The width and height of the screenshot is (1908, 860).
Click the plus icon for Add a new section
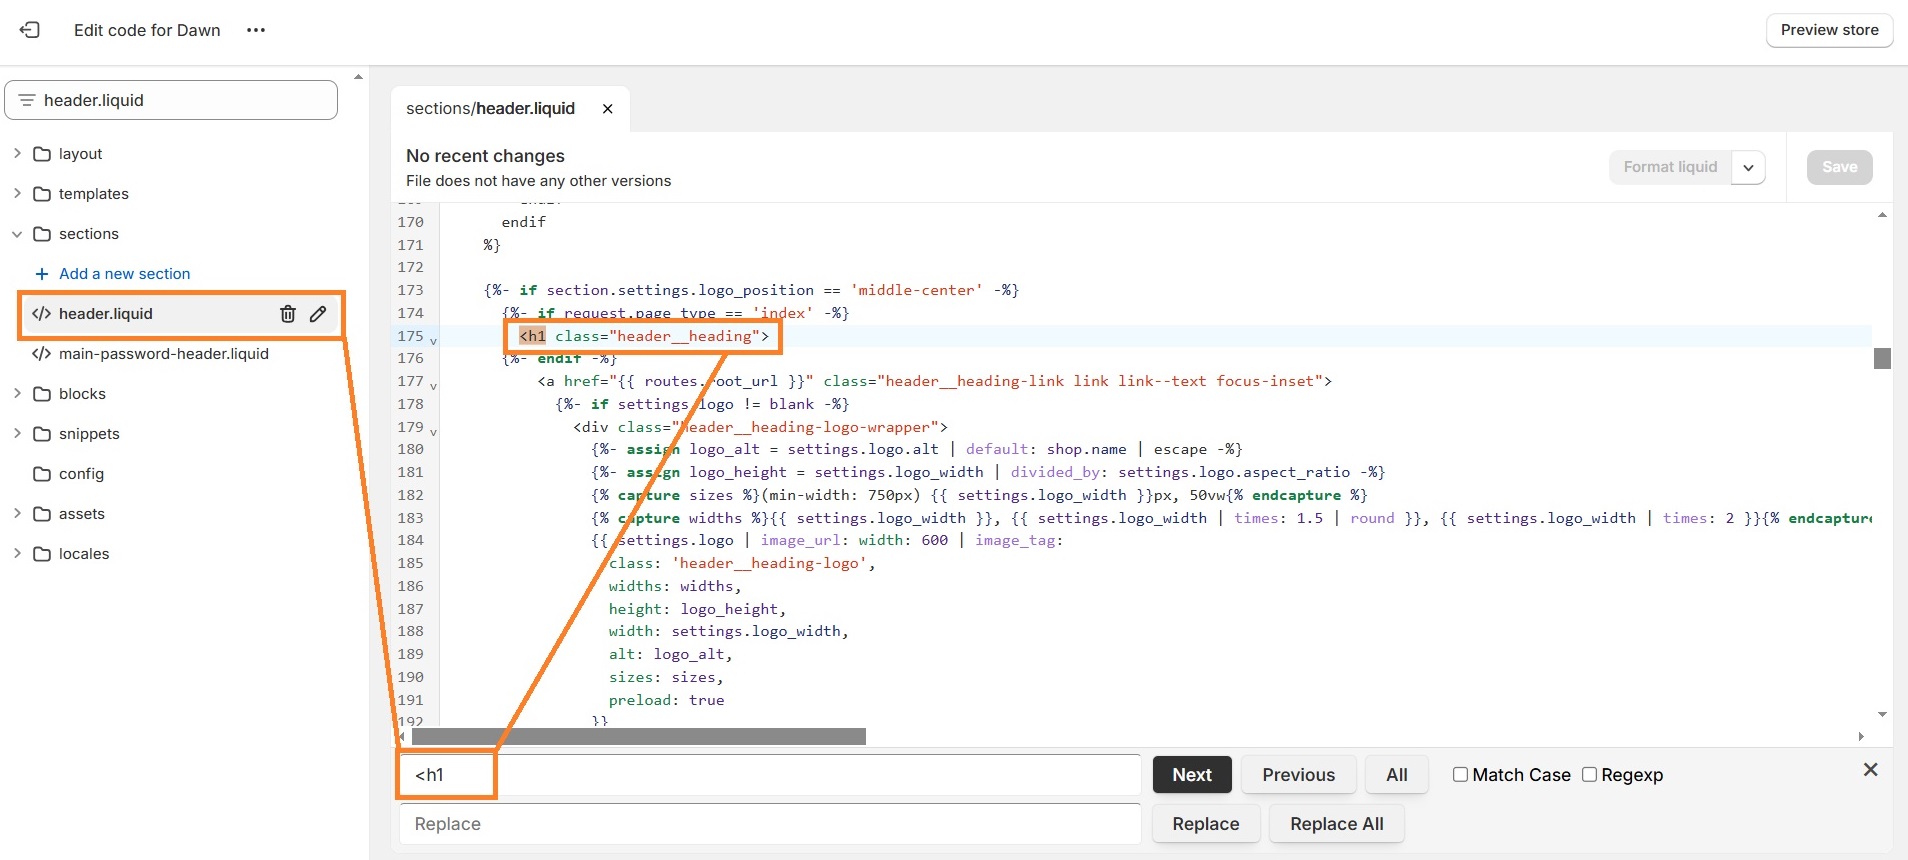pyautogui.click(x=42, y=274)
